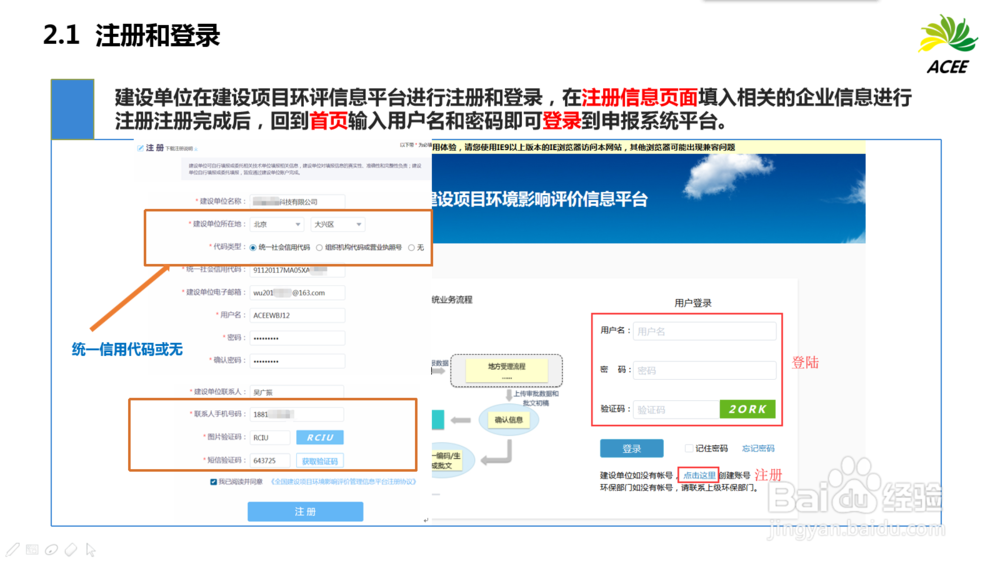Click the yellow IE9 browser notice bar
The height and width of the screenshot is (563, 1000).
pos(648,147)
